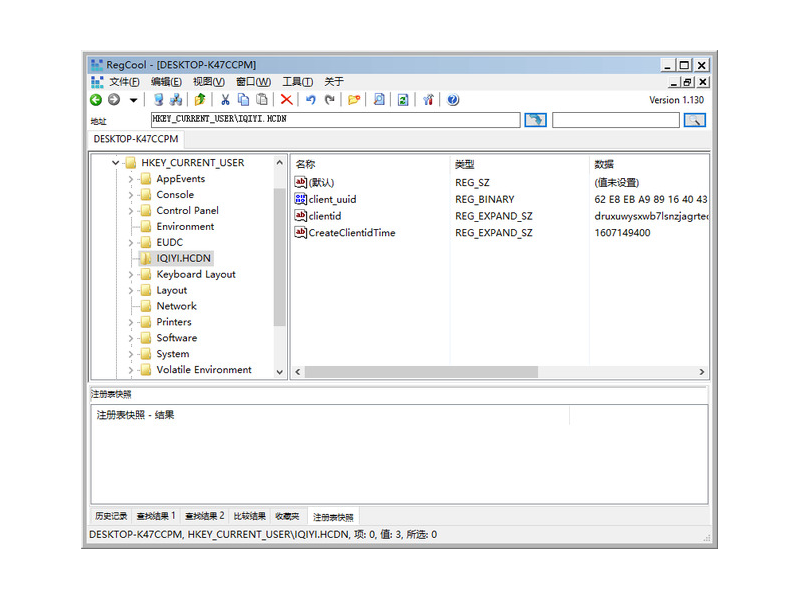
Task: Expand the Software tree node
Action: pyautogui.click(x=131, y=338)
